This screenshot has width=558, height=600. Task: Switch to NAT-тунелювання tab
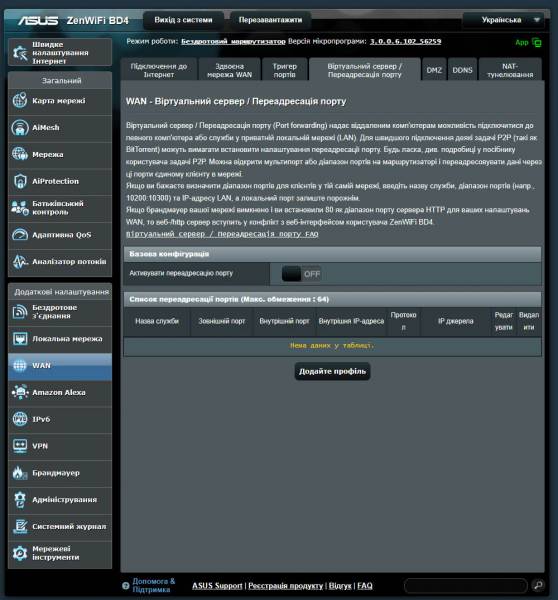click(x=510, y=70)
